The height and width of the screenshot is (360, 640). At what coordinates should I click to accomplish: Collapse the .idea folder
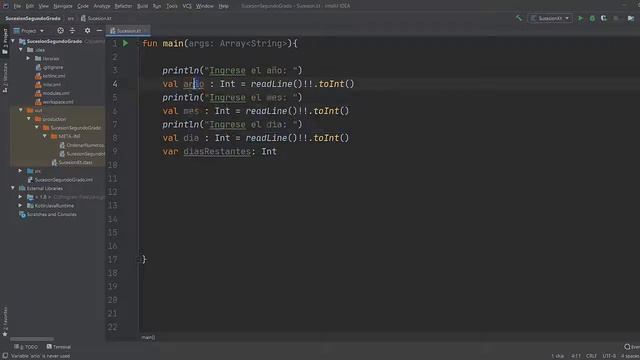[21, 50]
